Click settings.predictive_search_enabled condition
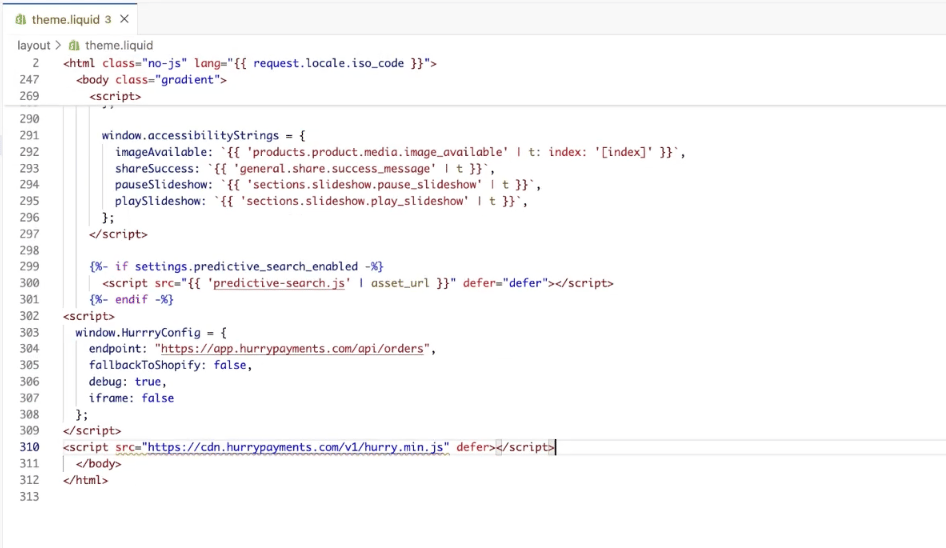This screenshot has width=946, height=548. tap(246, 267)
